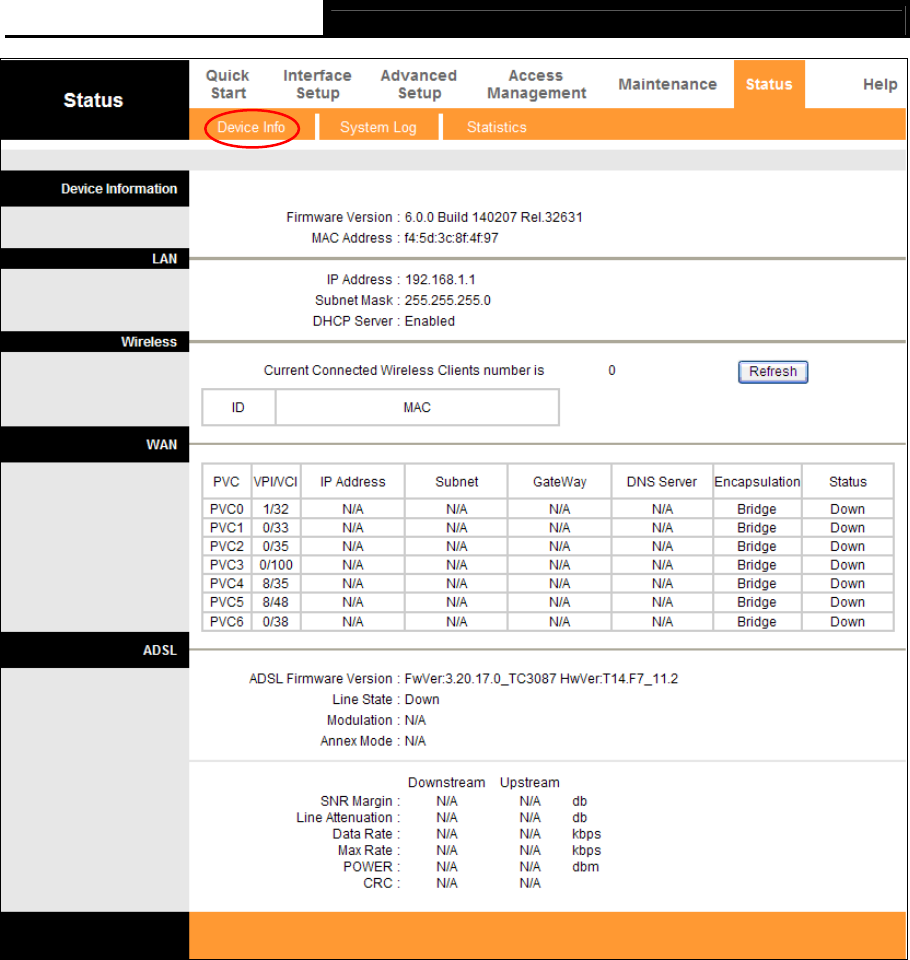This screenshot has width=910, height=960.
Task: Click the DNS Server column header
Action: coord(661,482)
